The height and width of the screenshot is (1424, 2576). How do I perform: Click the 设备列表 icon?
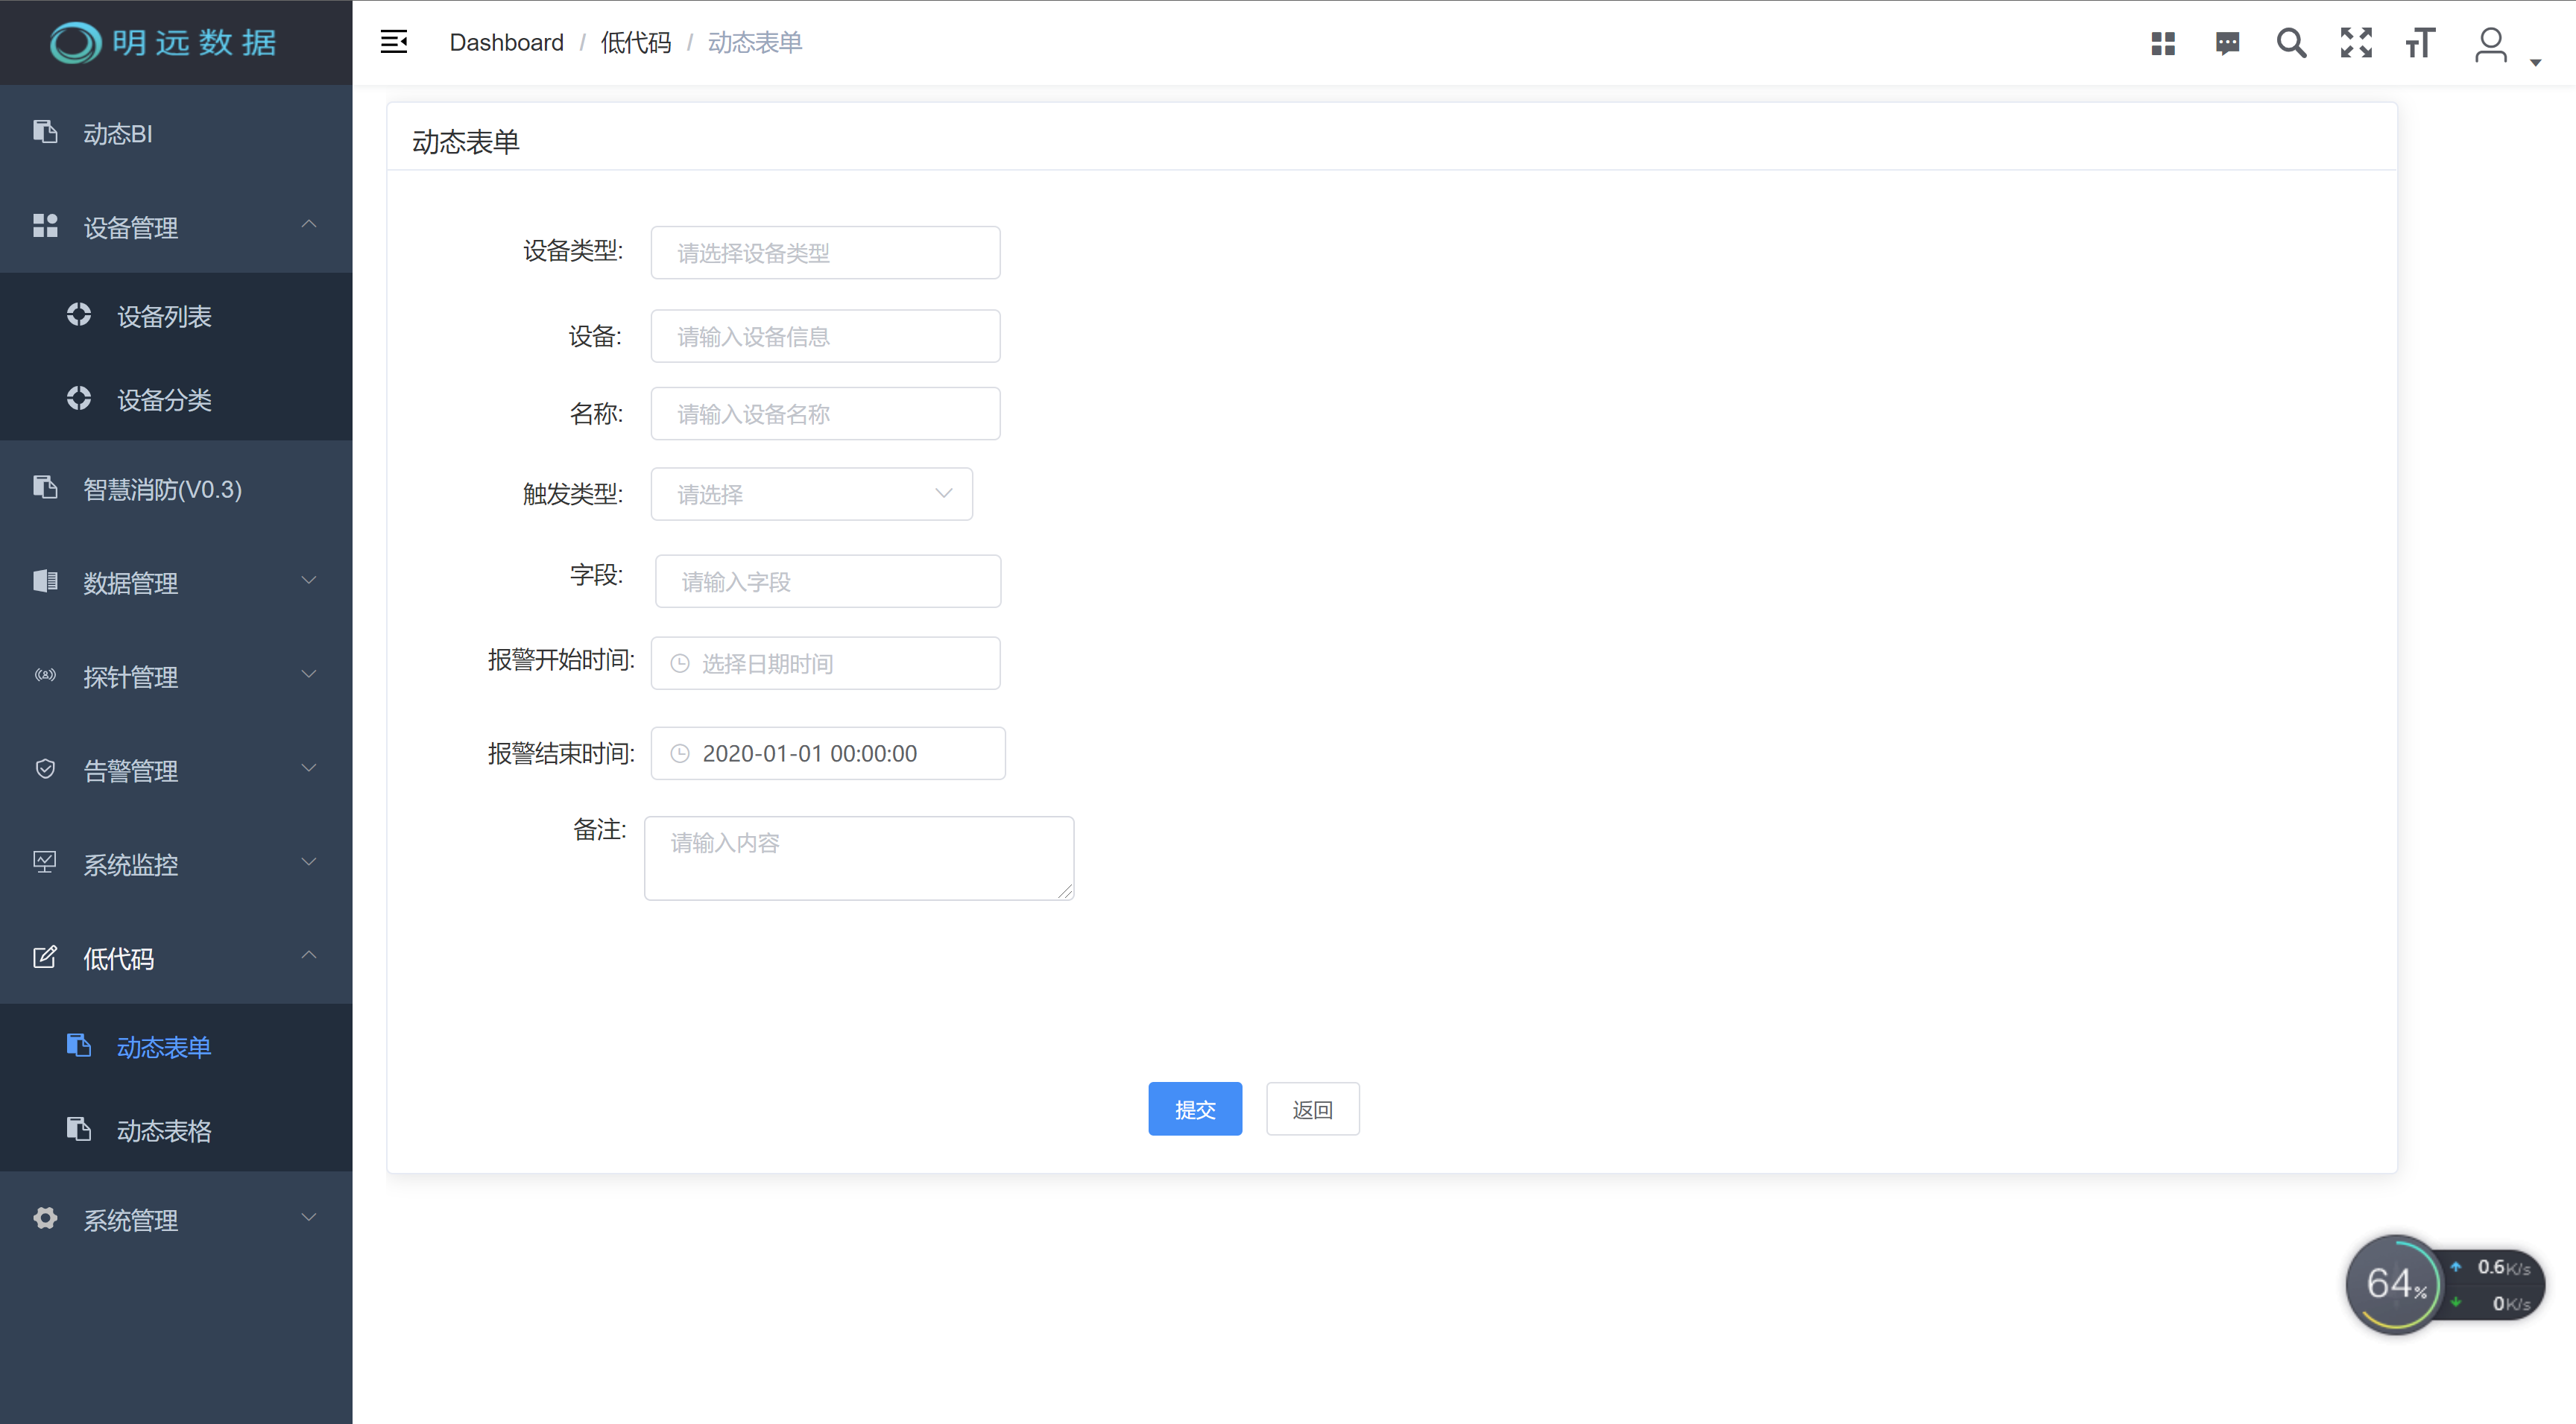pyautogui.click(x=79, y=315)
